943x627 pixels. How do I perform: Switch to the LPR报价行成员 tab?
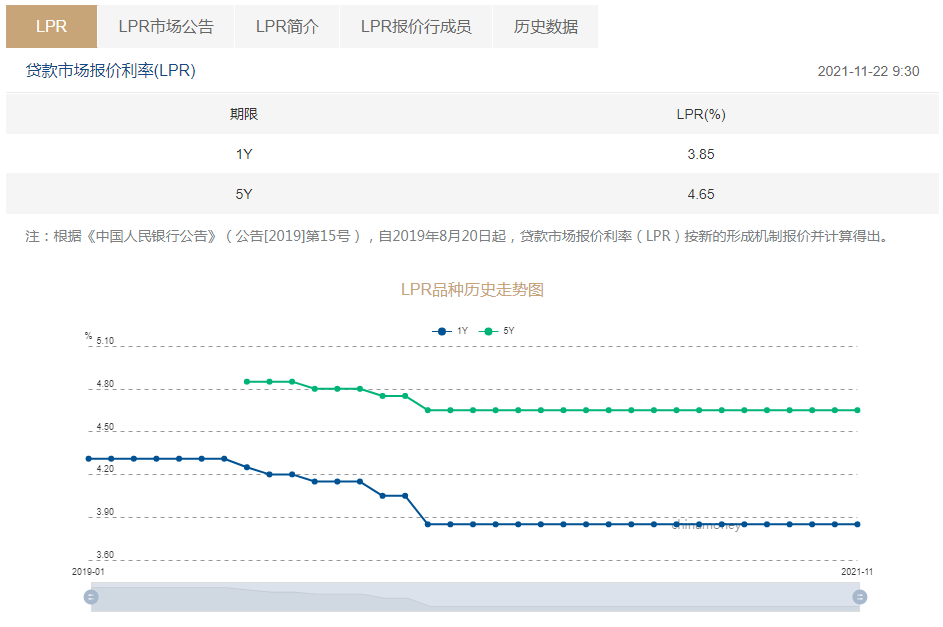[416, 27]
